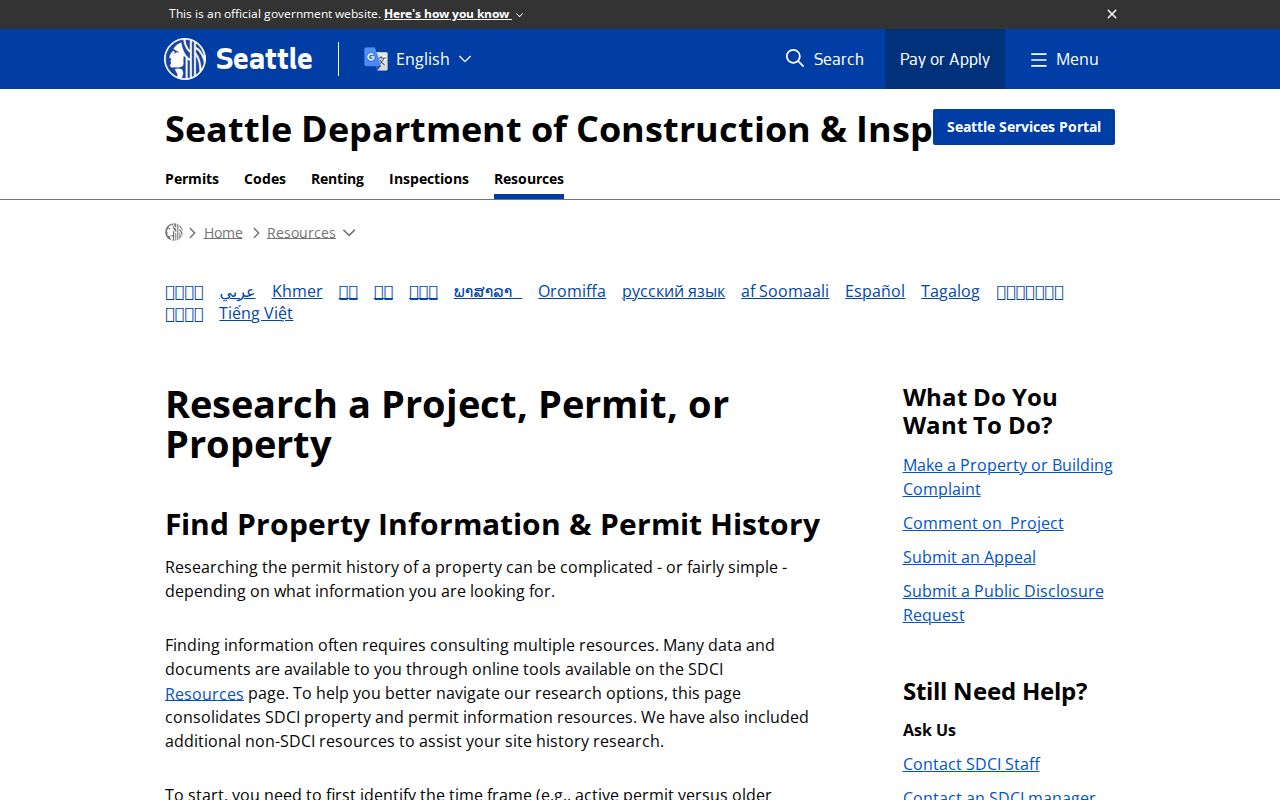The width and height of the screenshot is (1280, 800).
Task: Switch page language to Arabic
Action: pyautogui.click(x=237, y=291)
